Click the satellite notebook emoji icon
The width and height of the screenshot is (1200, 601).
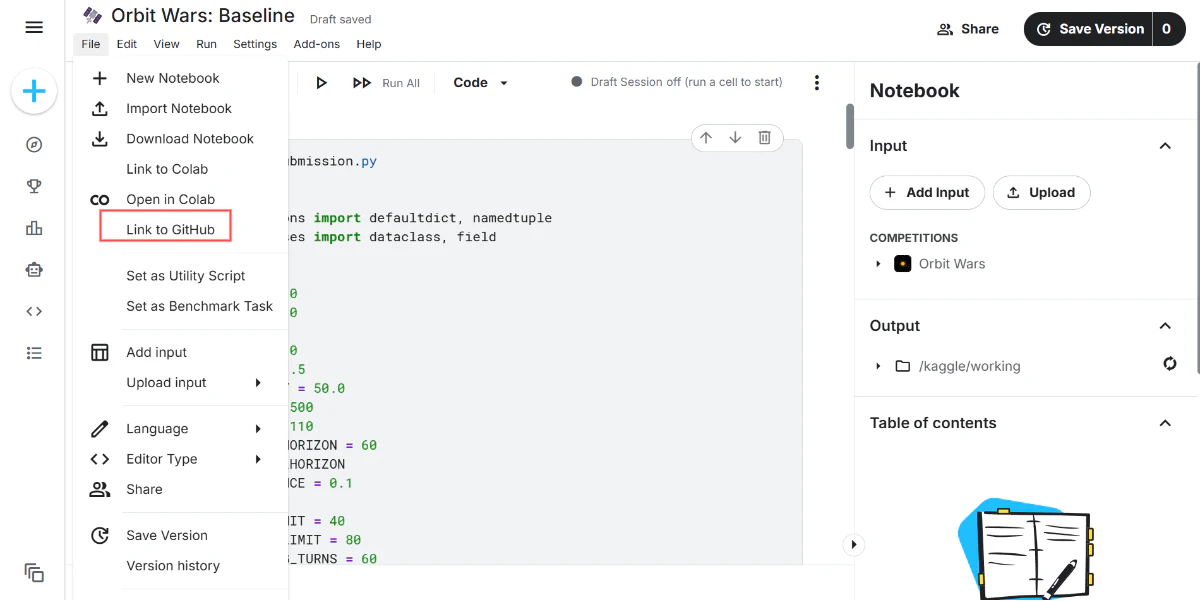point(93,15)
